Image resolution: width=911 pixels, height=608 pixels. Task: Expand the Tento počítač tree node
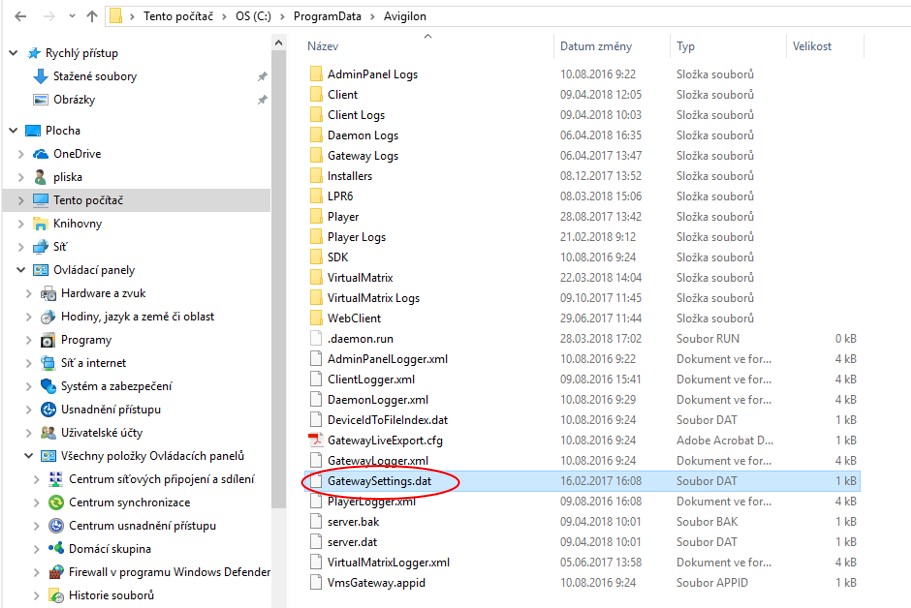click(22, 200)
